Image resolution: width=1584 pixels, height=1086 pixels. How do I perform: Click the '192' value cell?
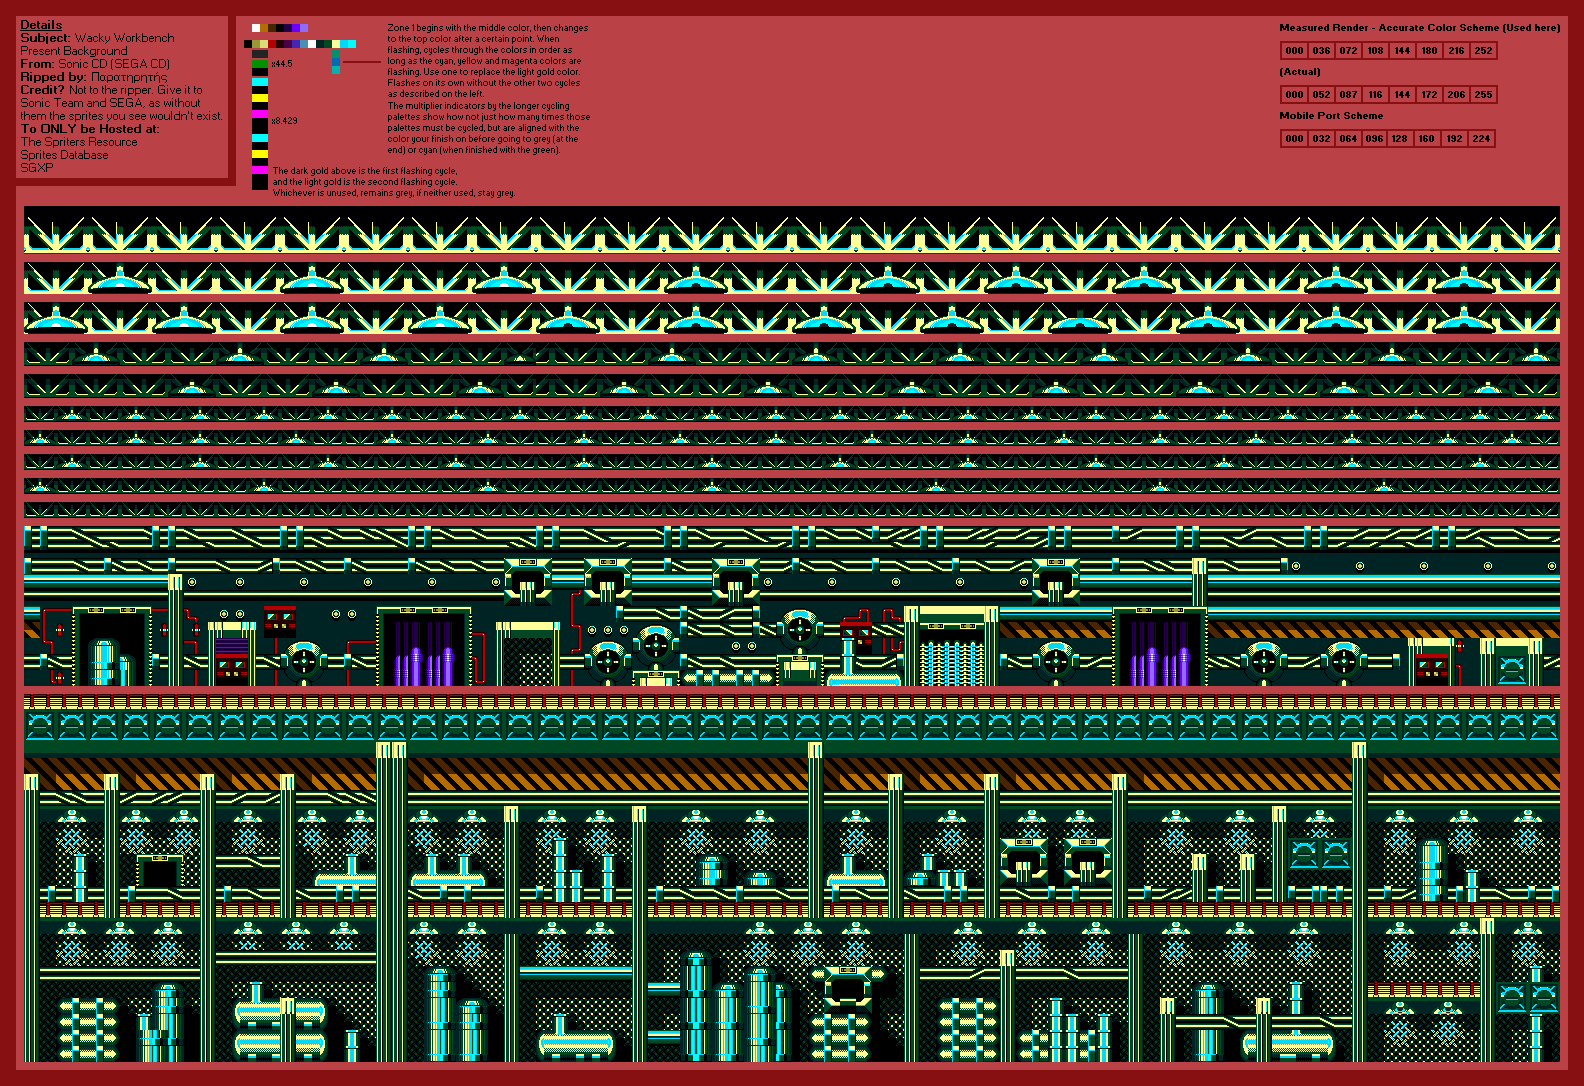pos(1454,139)
